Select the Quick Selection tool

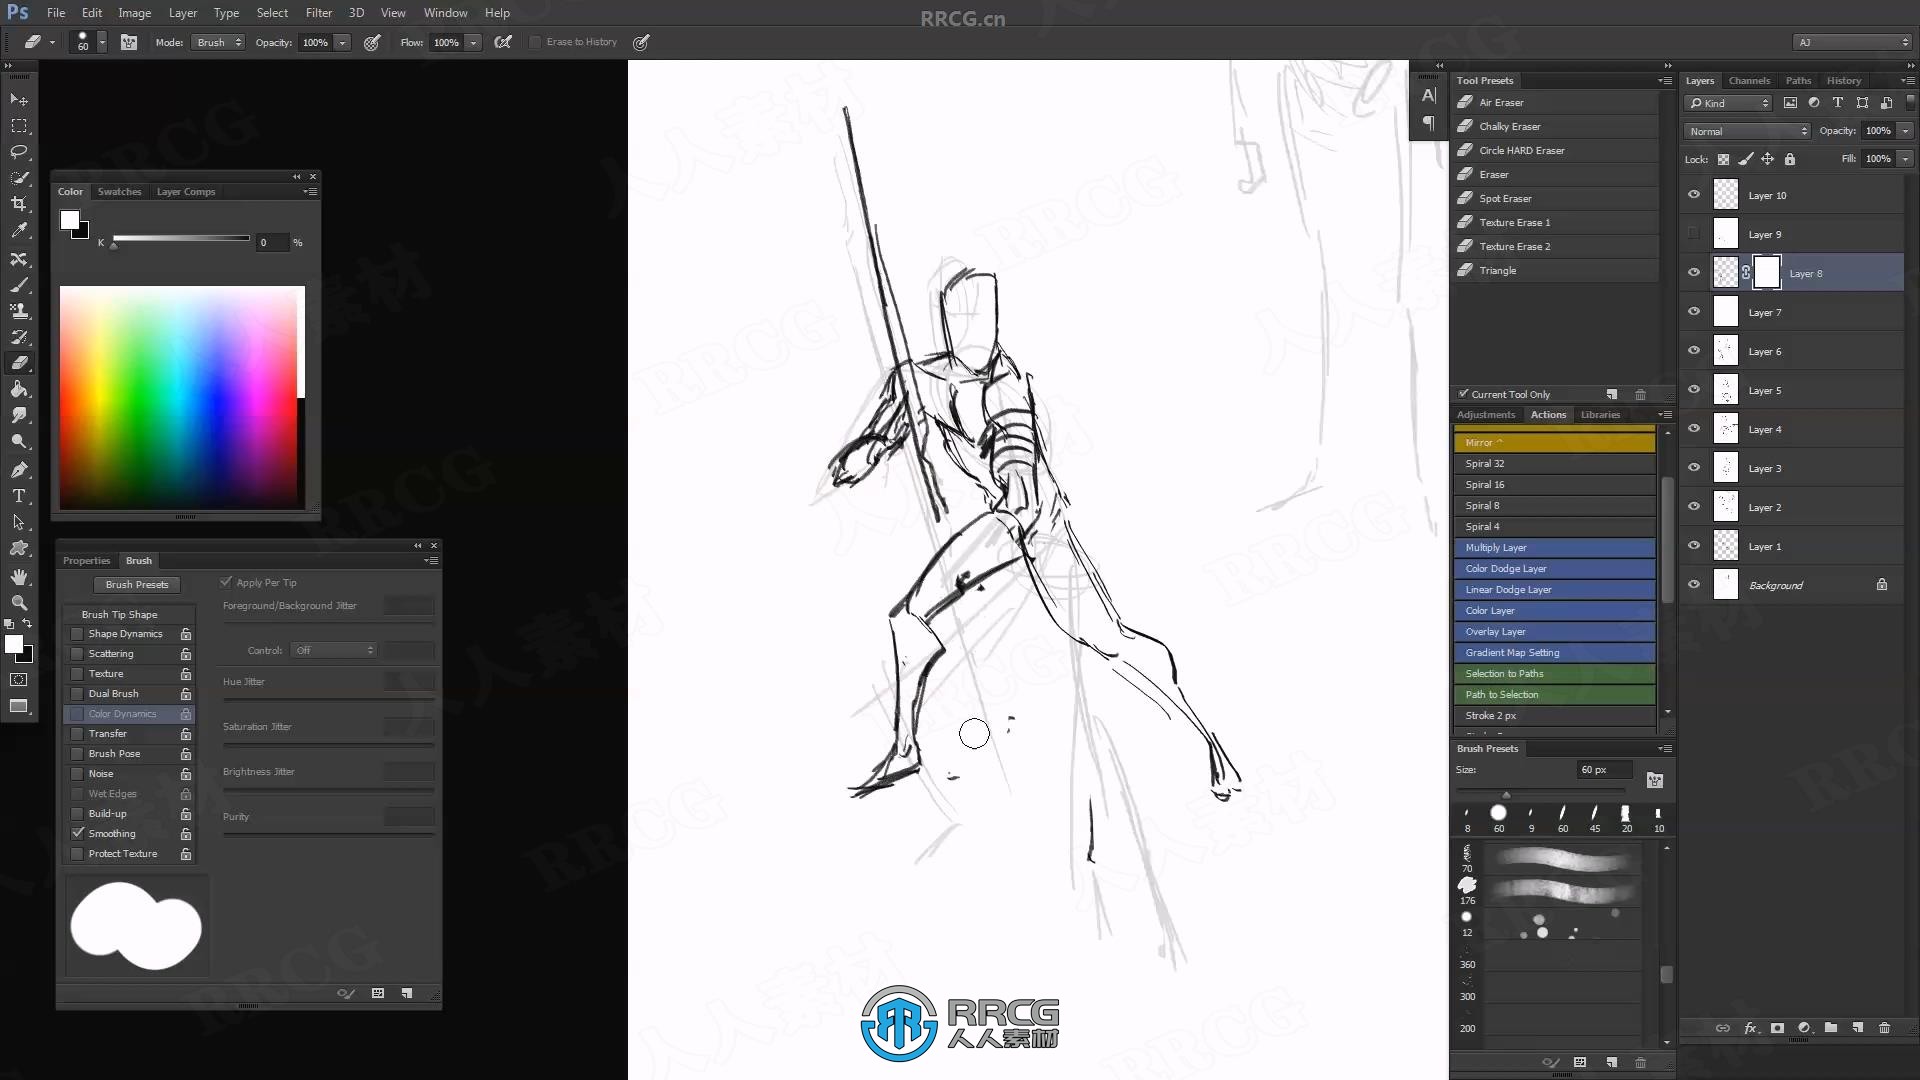[x=19, y=178]
